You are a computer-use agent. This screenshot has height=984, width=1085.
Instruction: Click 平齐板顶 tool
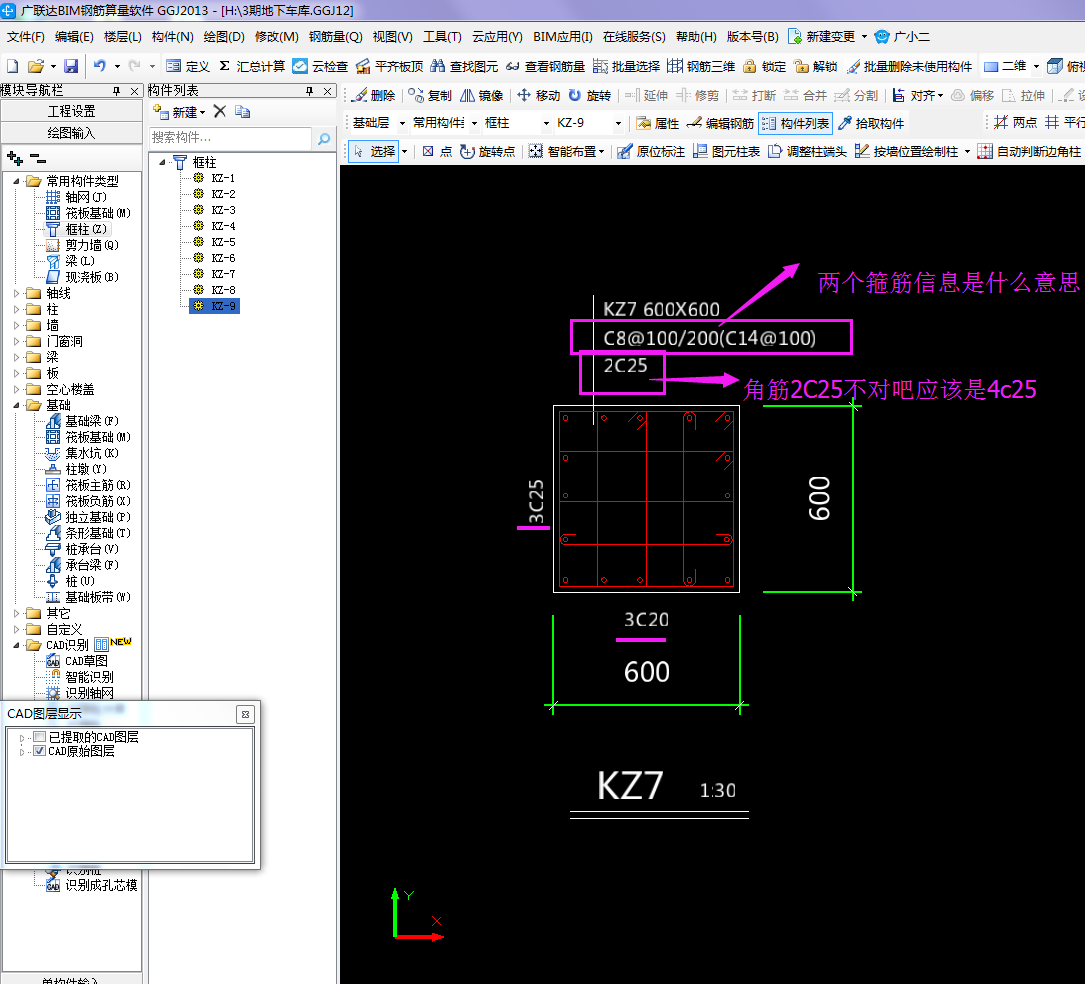point(389,66)
